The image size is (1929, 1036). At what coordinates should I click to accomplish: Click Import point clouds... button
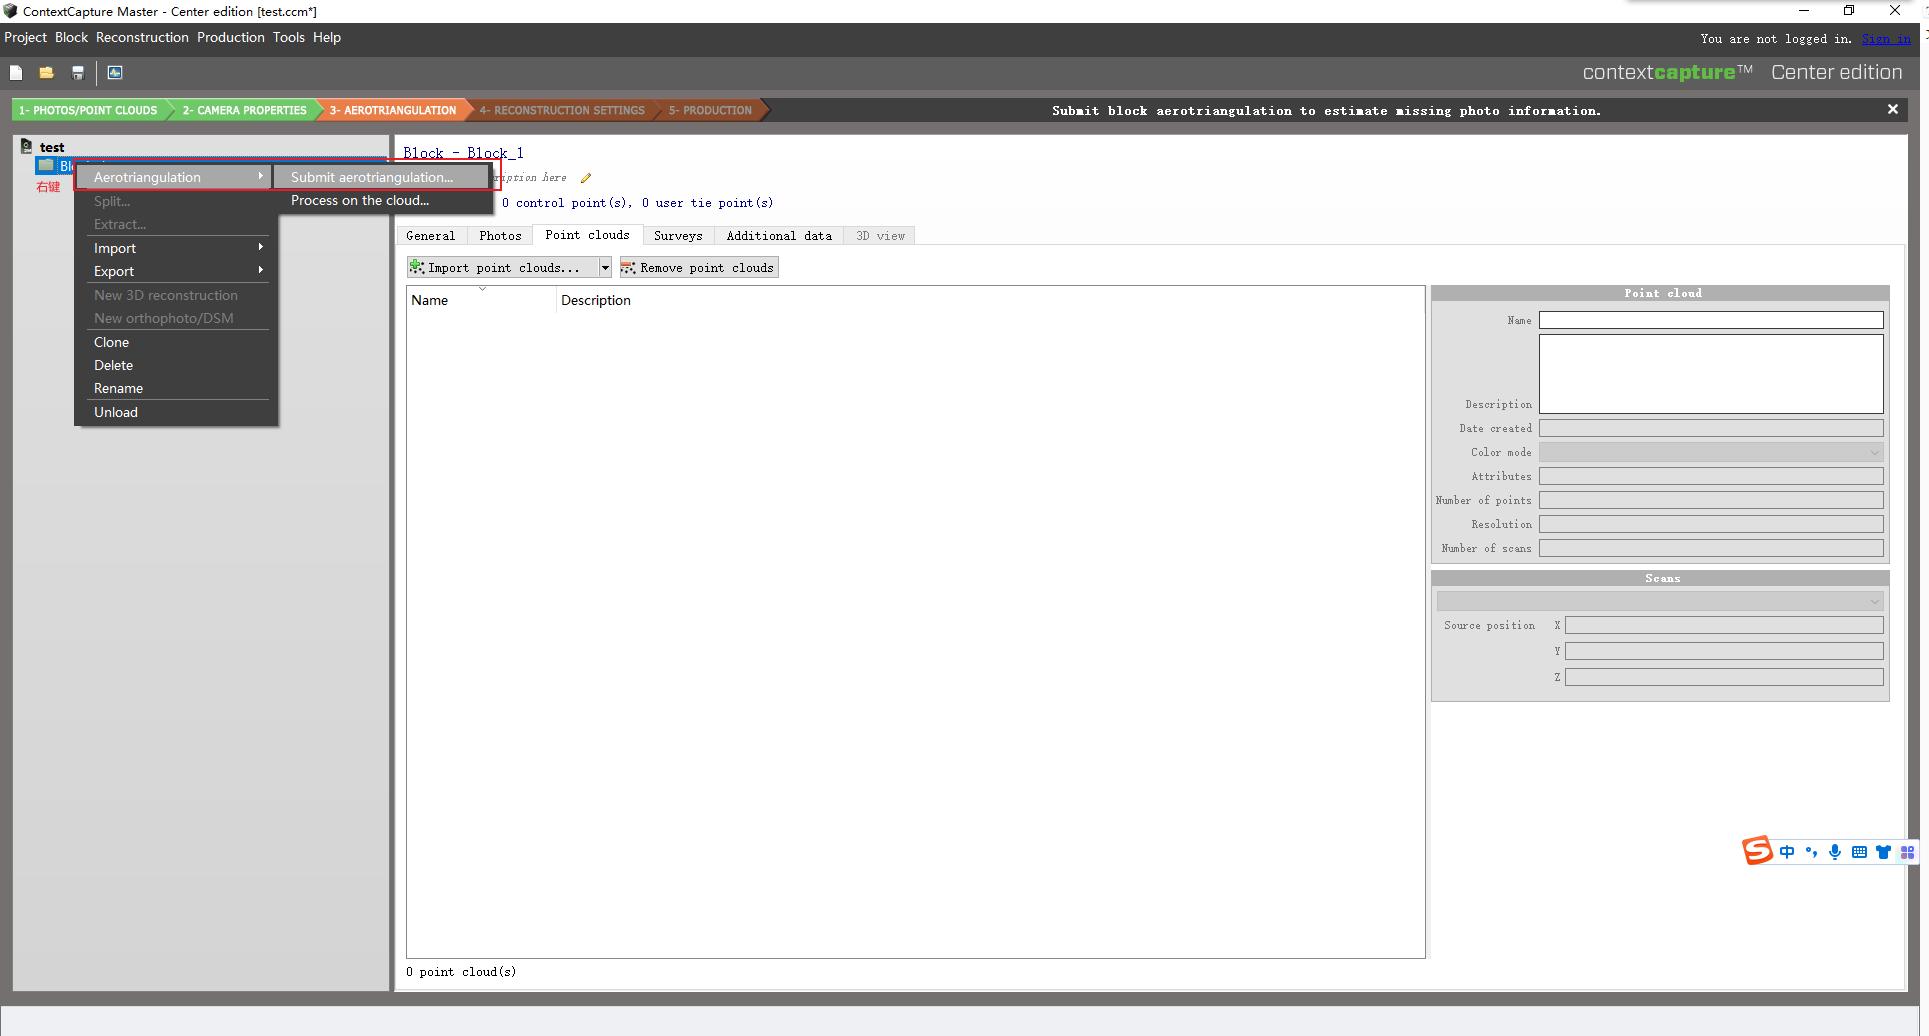click(502, 268)
